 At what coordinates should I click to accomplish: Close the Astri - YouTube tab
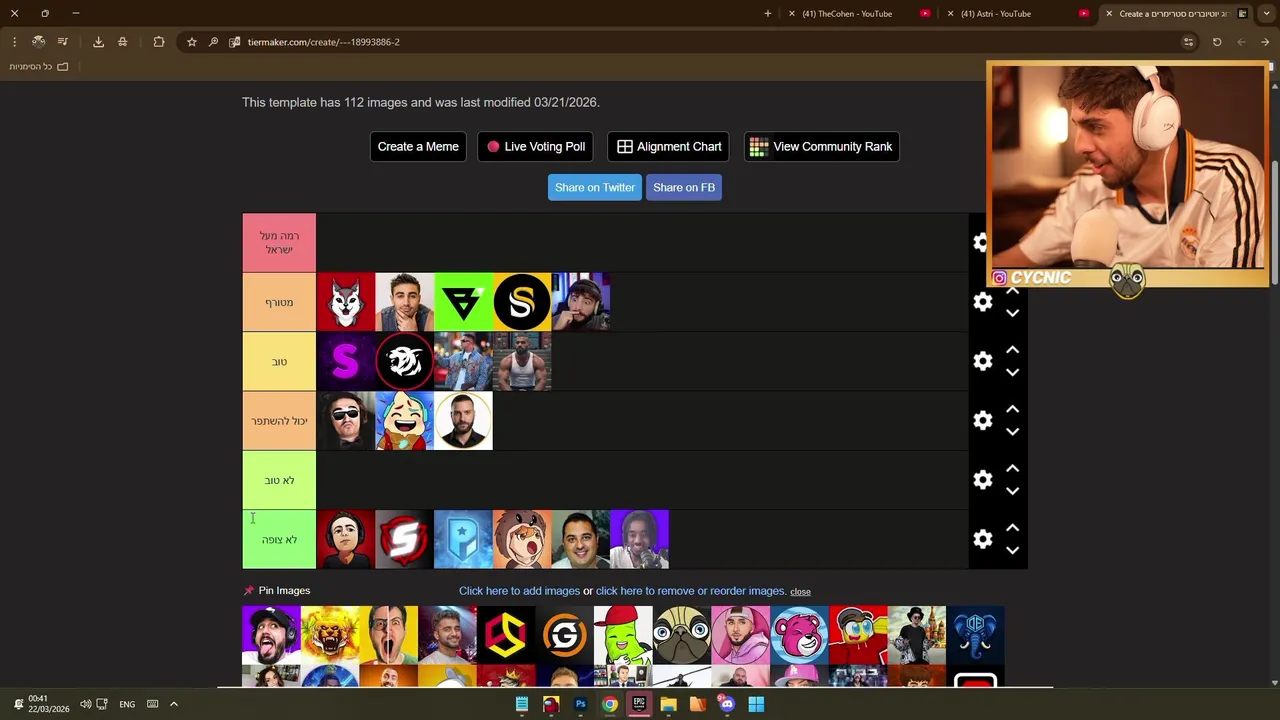point(951,14)
